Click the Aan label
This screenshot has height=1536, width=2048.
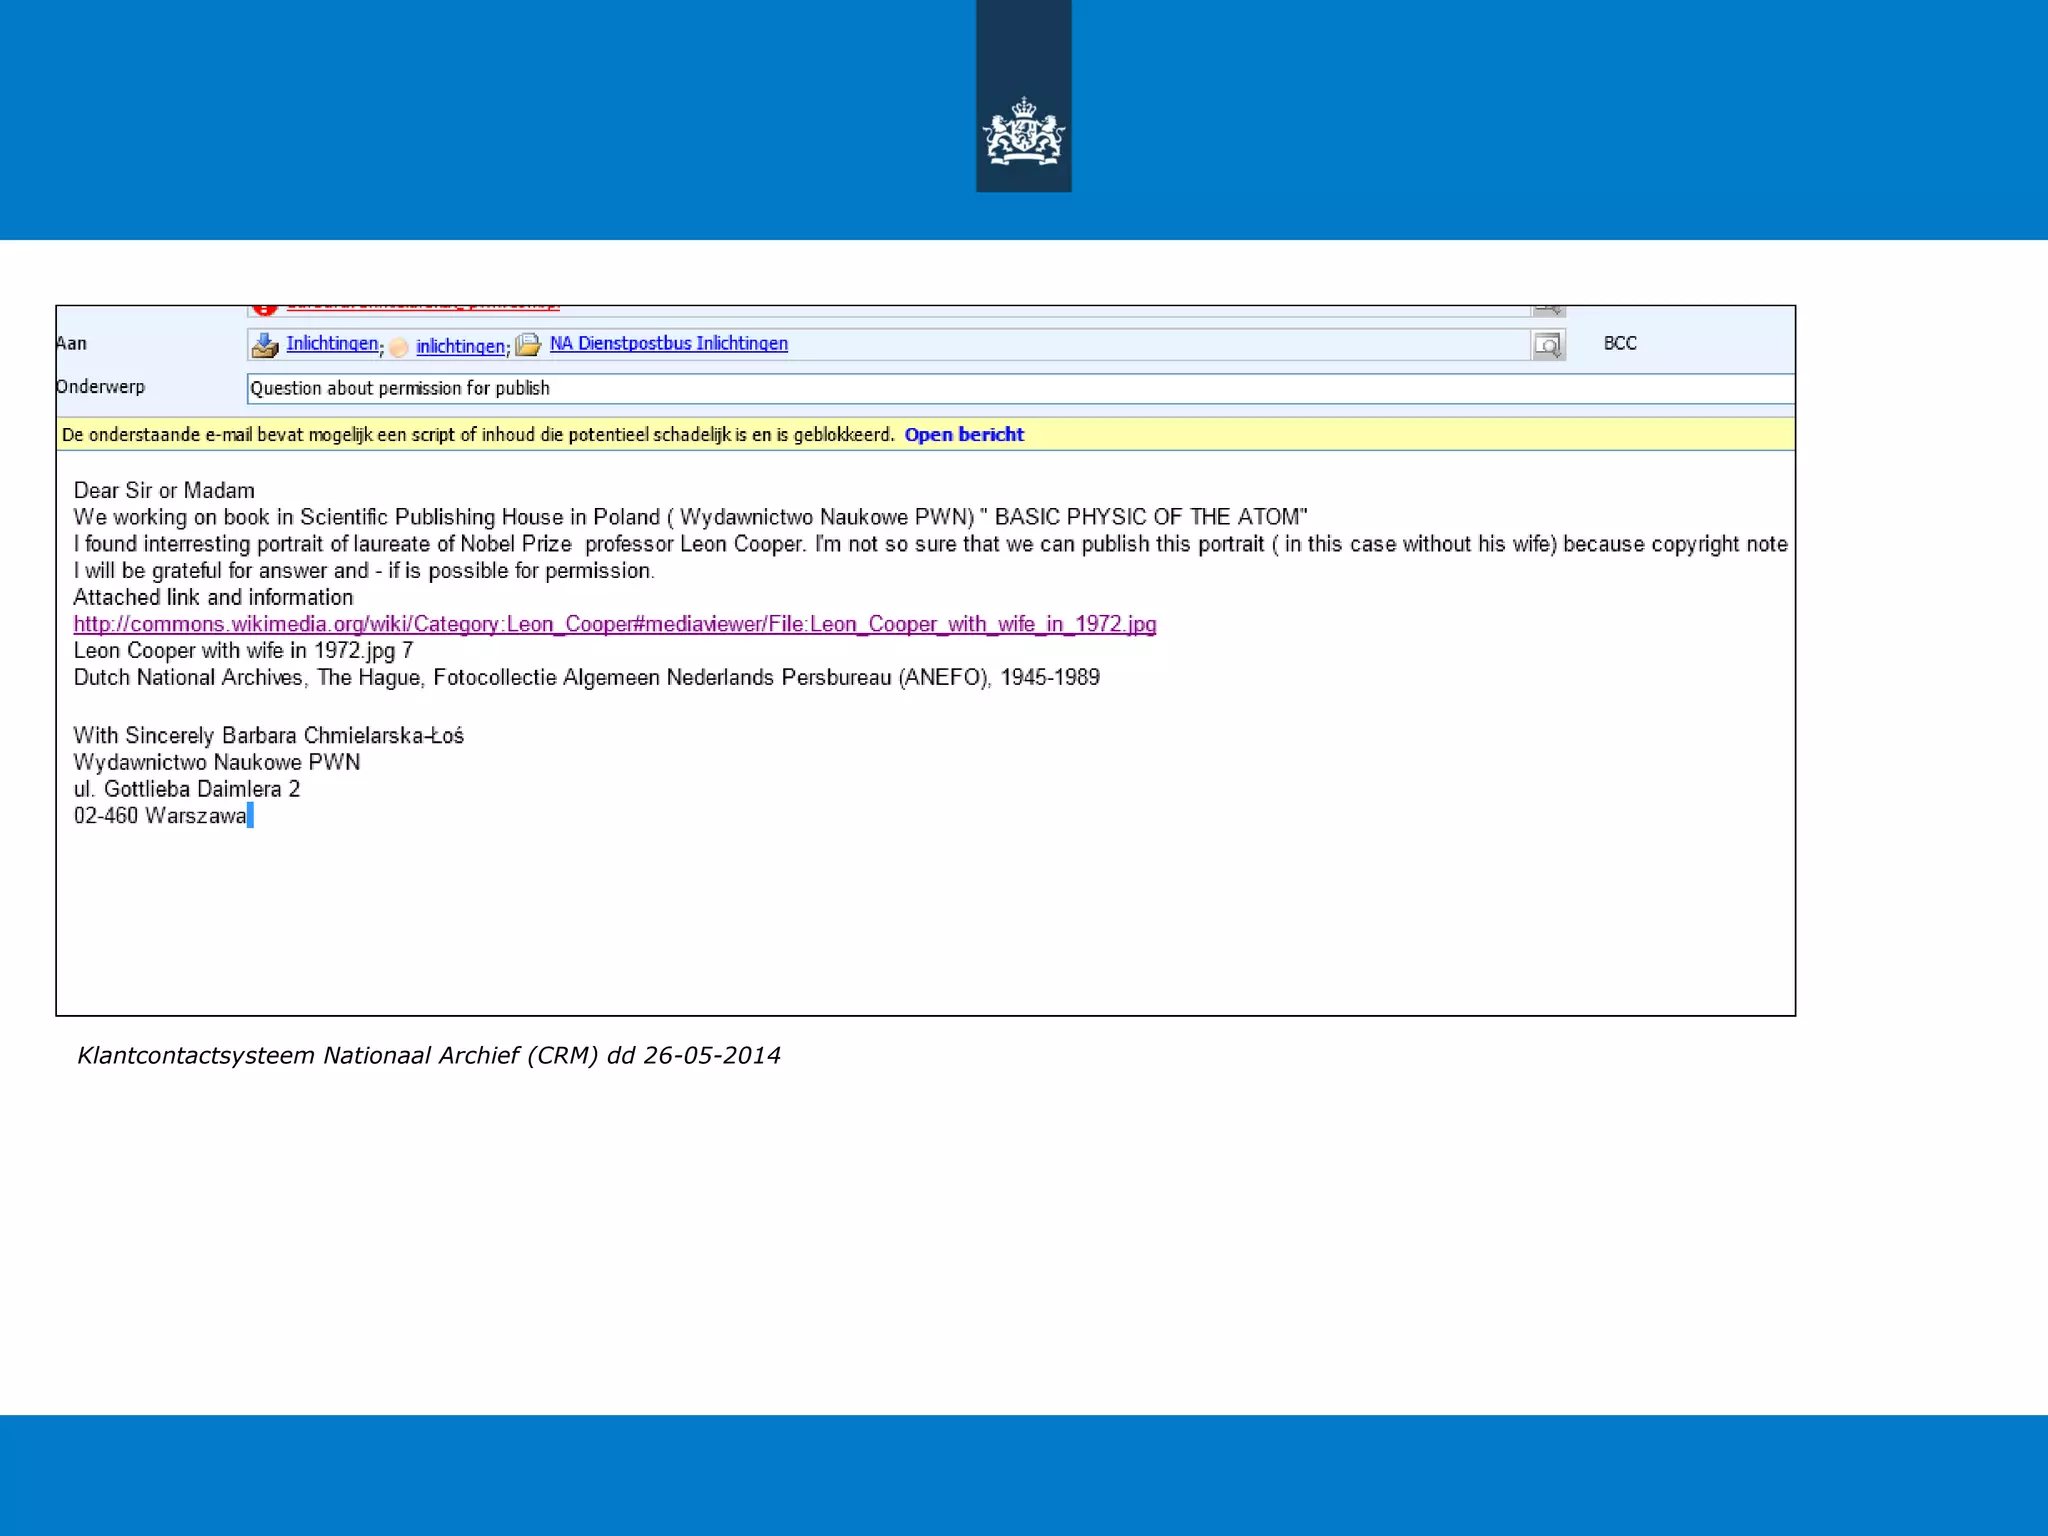click(x=71, y=343)
